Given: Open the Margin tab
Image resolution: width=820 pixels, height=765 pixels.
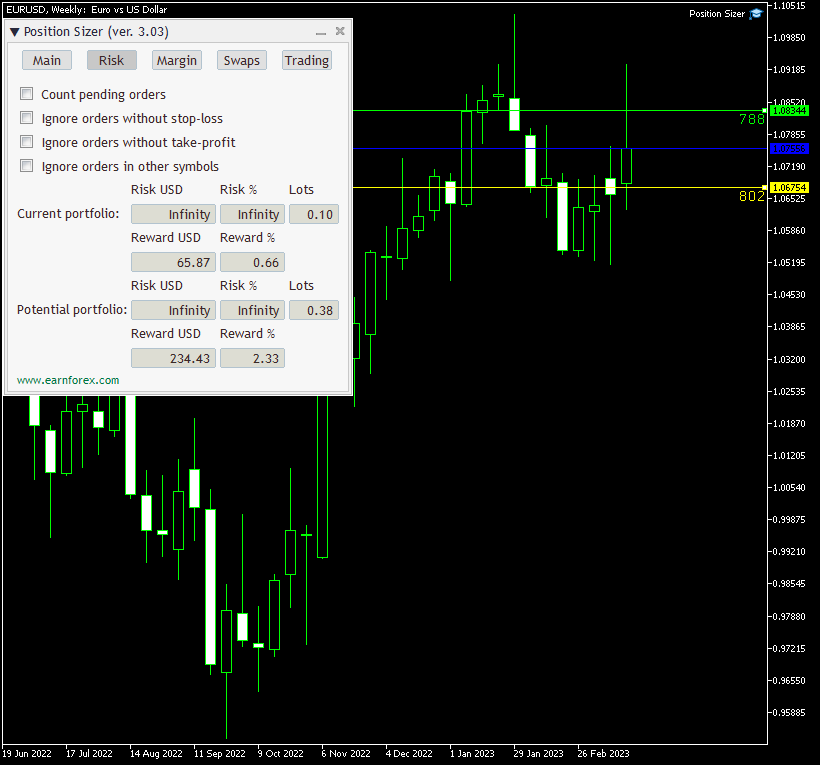Looking at the screenshot, I should [176, 60].
